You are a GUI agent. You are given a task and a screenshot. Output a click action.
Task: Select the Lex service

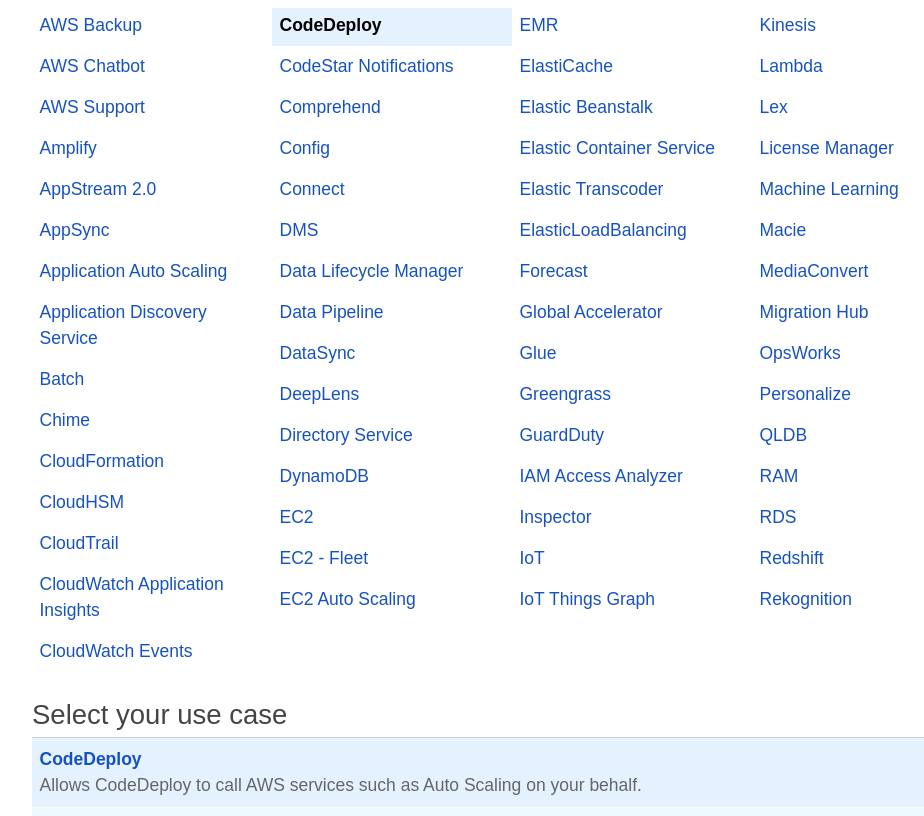coord(773,107)
